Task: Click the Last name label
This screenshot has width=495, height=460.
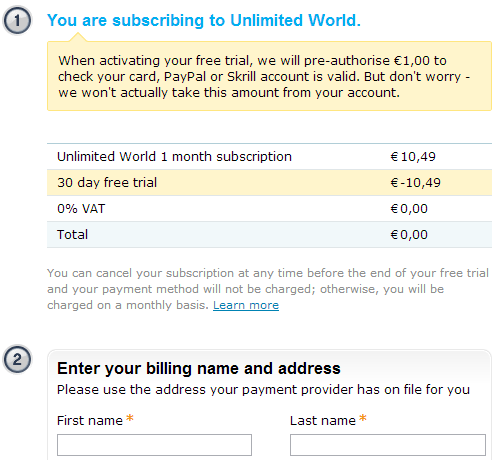Action: [323, 421]
